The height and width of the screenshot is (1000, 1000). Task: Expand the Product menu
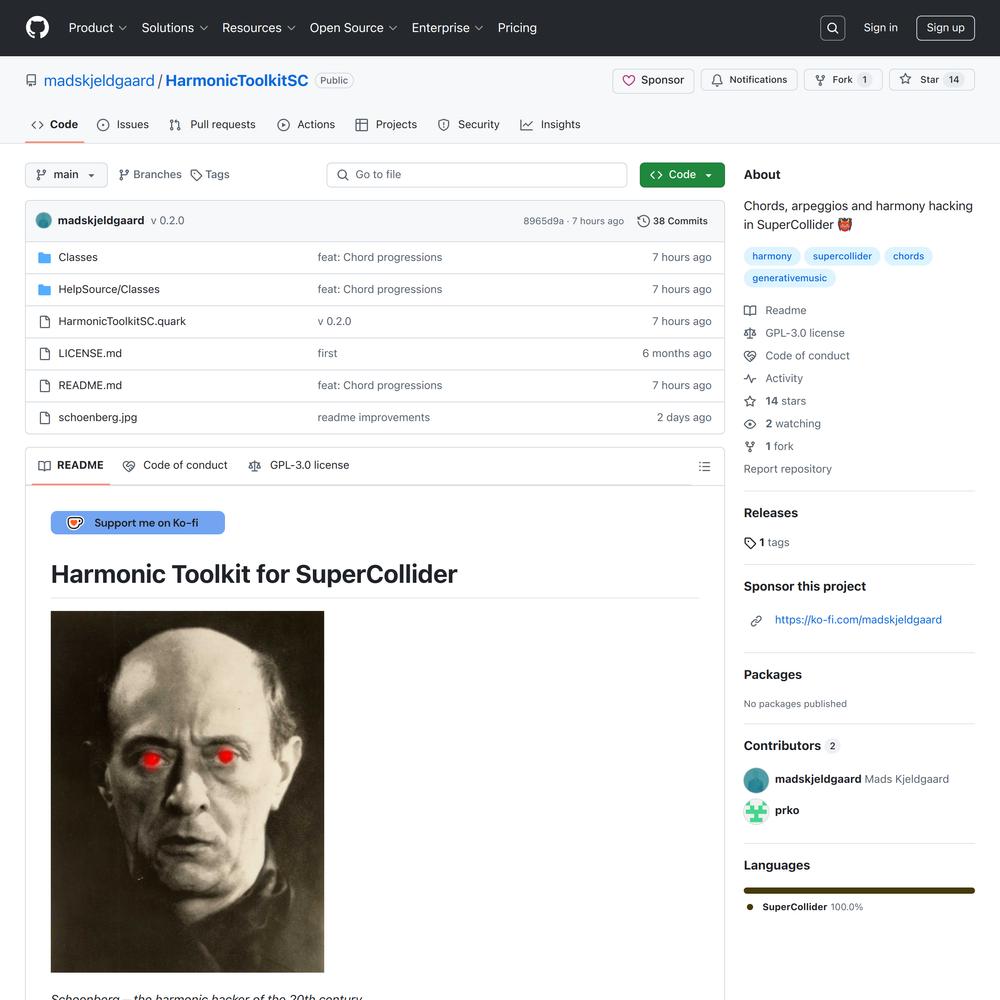click(x=98, y=28)
